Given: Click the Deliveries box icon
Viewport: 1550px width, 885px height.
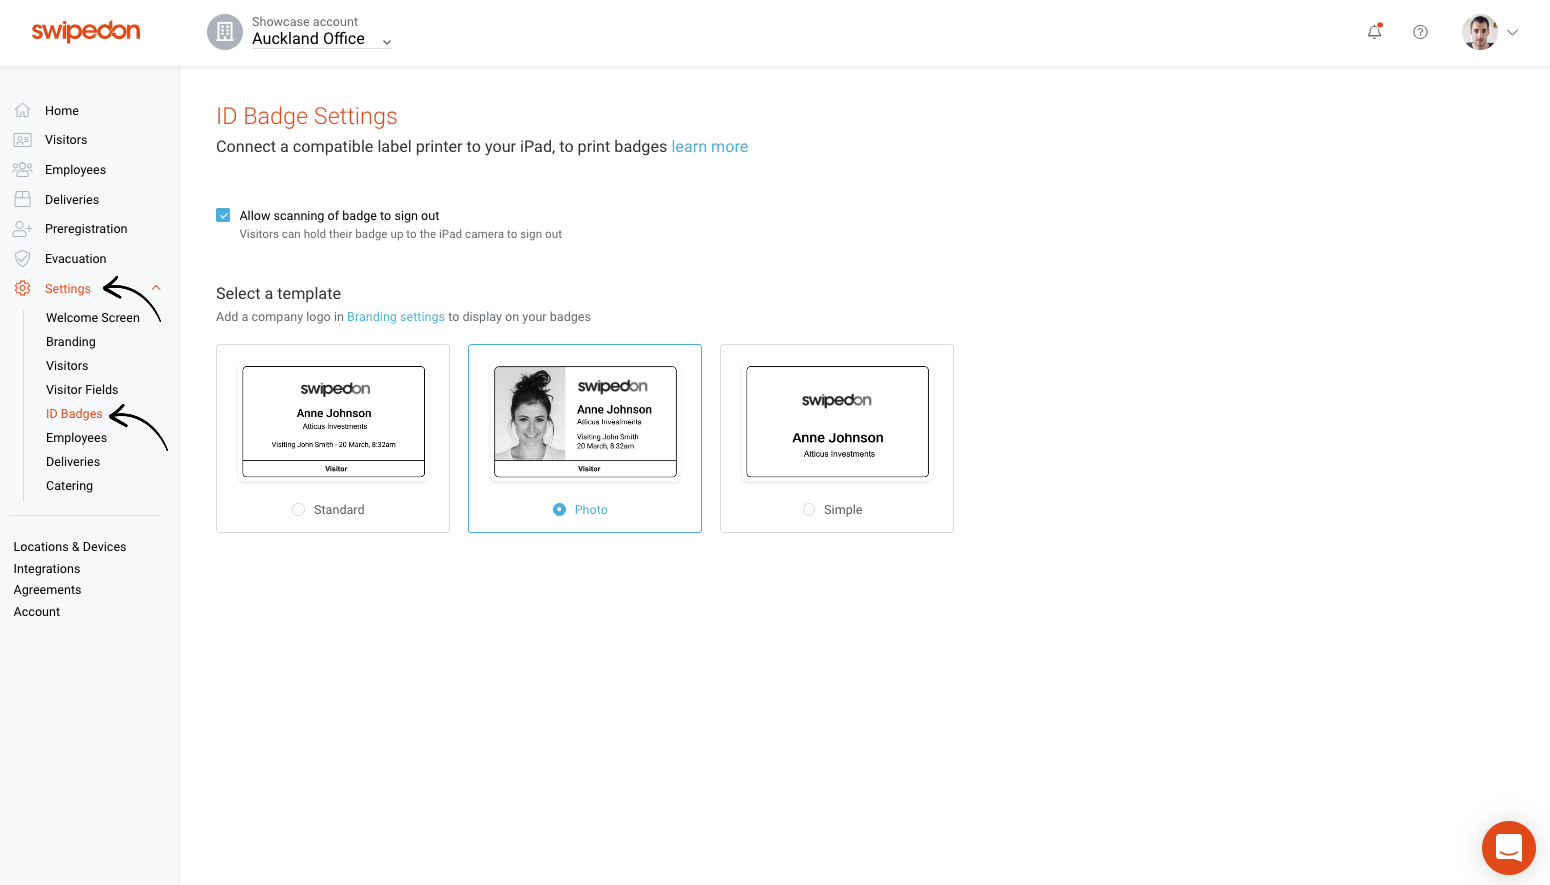Looking at the screenshot, I should point(22,199).
